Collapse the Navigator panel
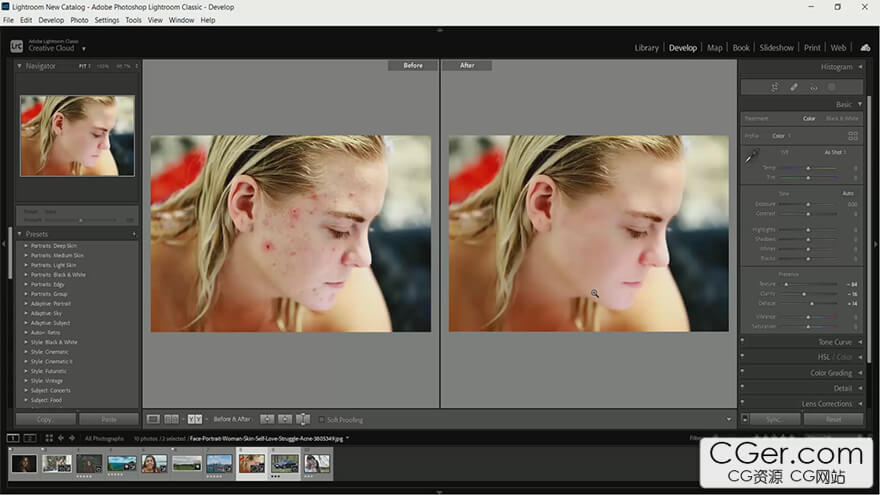Image resolution: width=880 pixels, height=495 pixels. (19, 66)
